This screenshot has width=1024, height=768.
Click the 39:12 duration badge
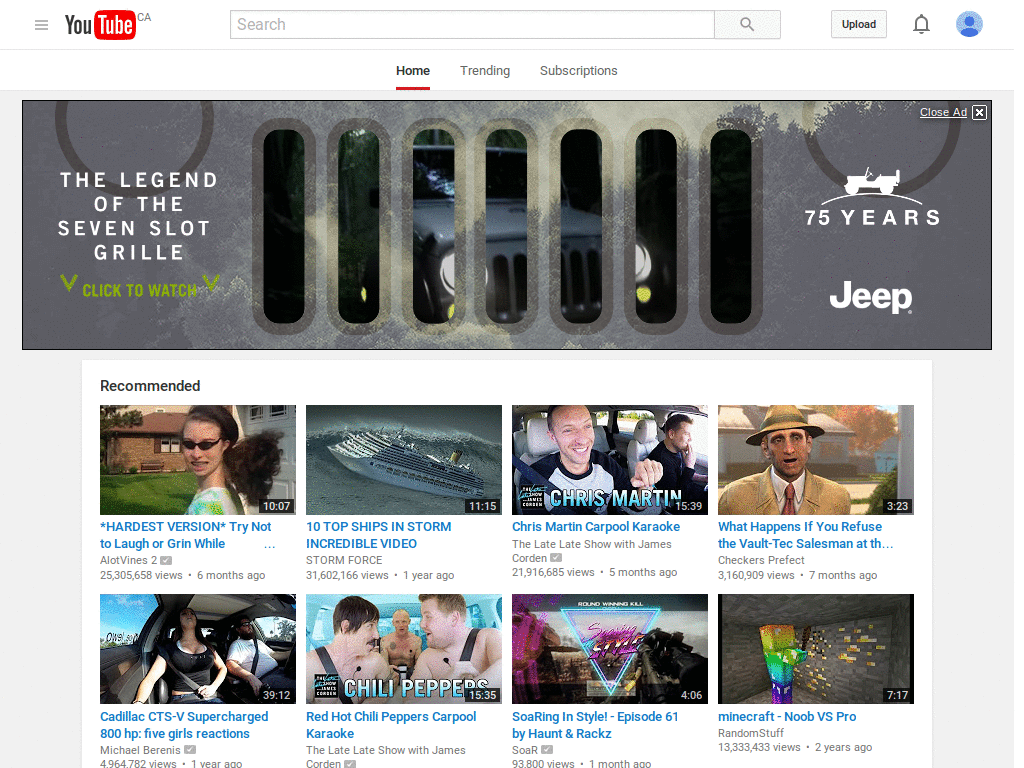276,696
